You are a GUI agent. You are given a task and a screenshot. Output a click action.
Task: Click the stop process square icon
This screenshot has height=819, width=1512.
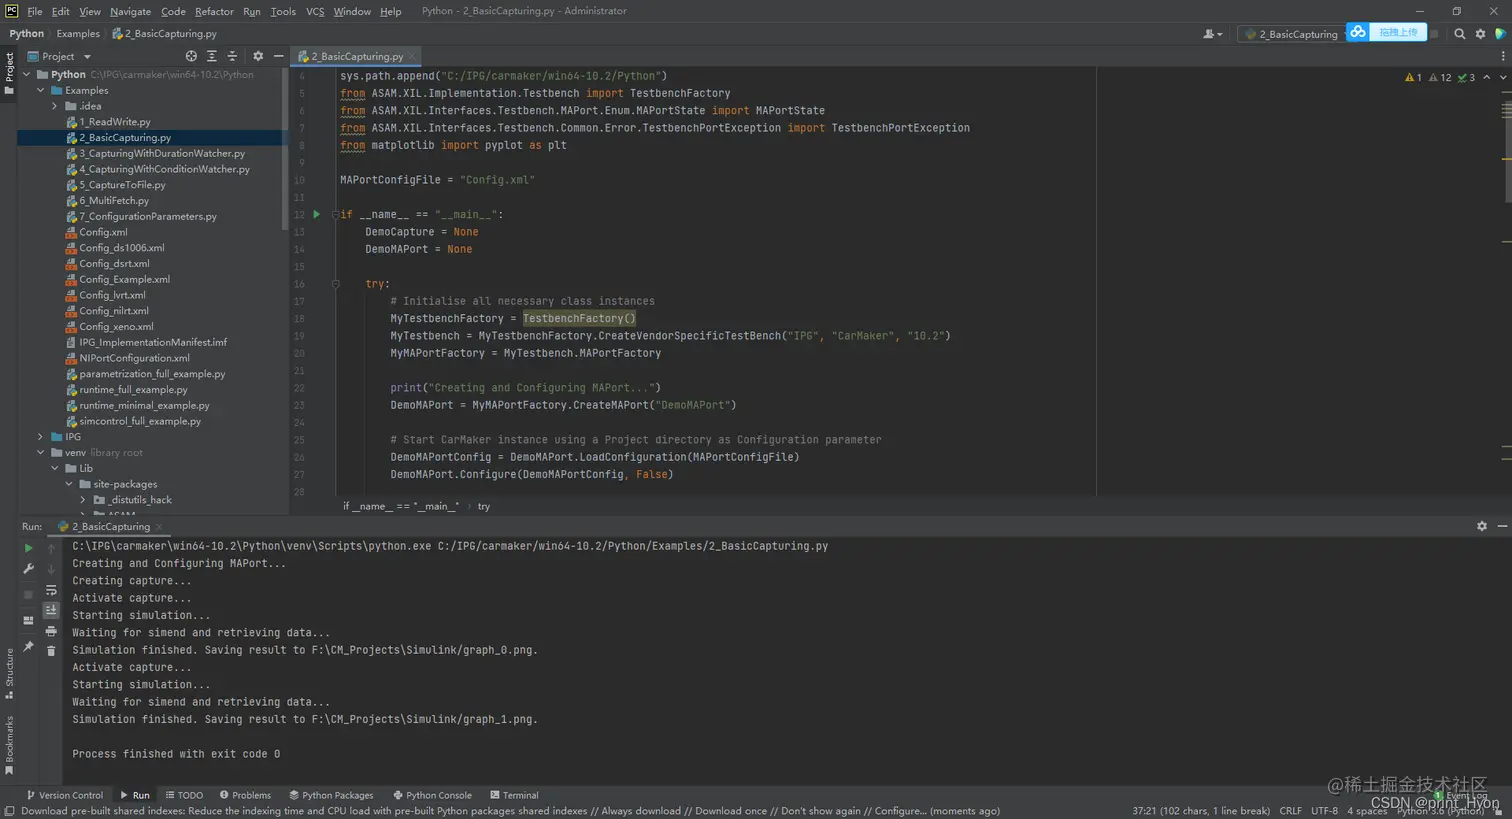pos(28,594)
